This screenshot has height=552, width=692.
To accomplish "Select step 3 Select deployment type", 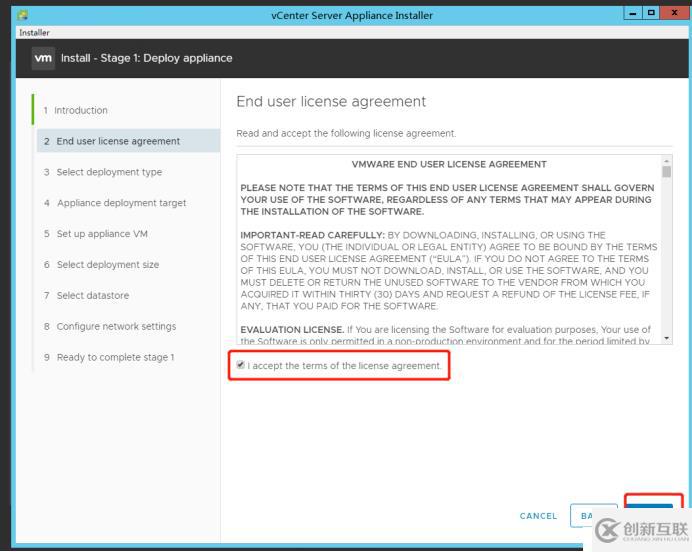I will tap(103, 172).
